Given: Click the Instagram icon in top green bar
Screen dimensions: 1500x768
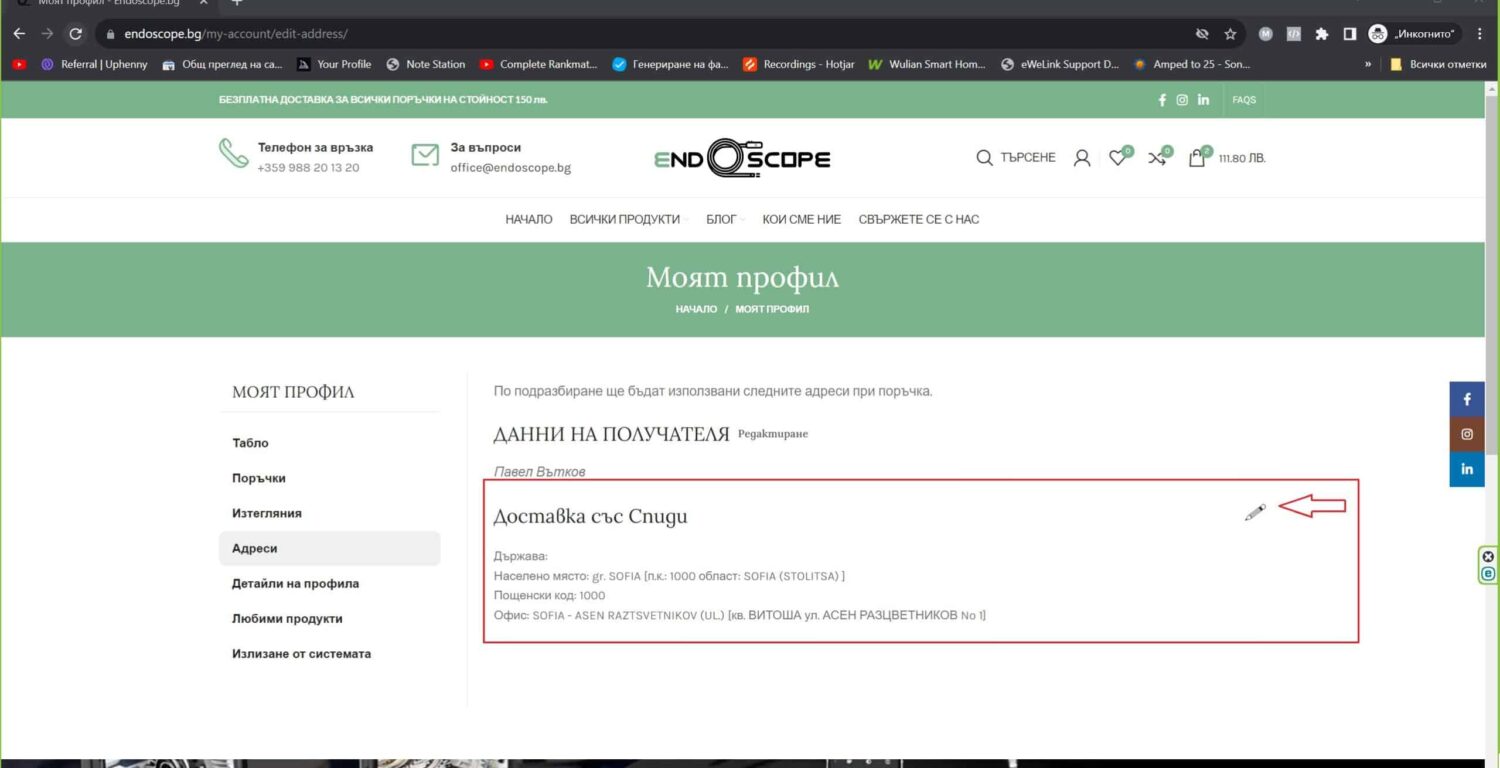Looking at the screenshot, I should 1182,100.
